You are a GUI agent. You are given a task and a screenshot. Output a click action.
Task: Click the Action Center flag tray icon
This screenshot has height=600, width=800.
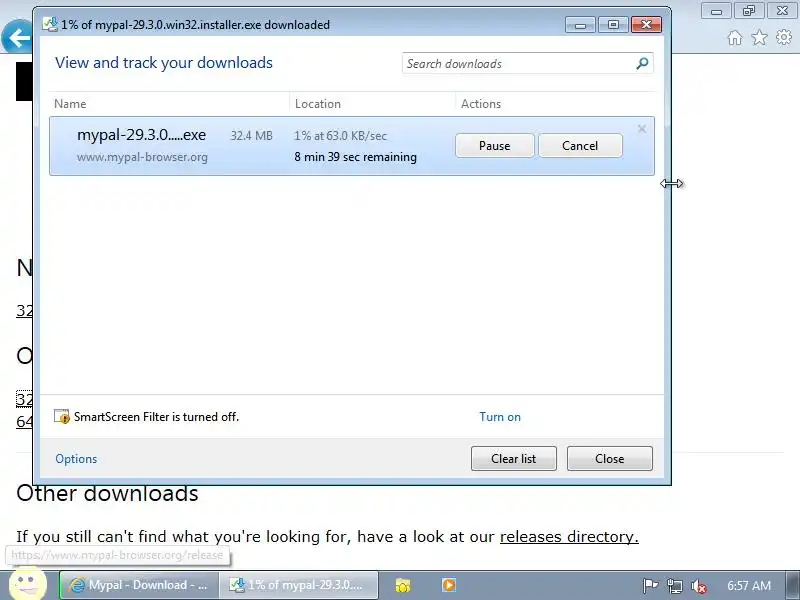pos(650,586)
